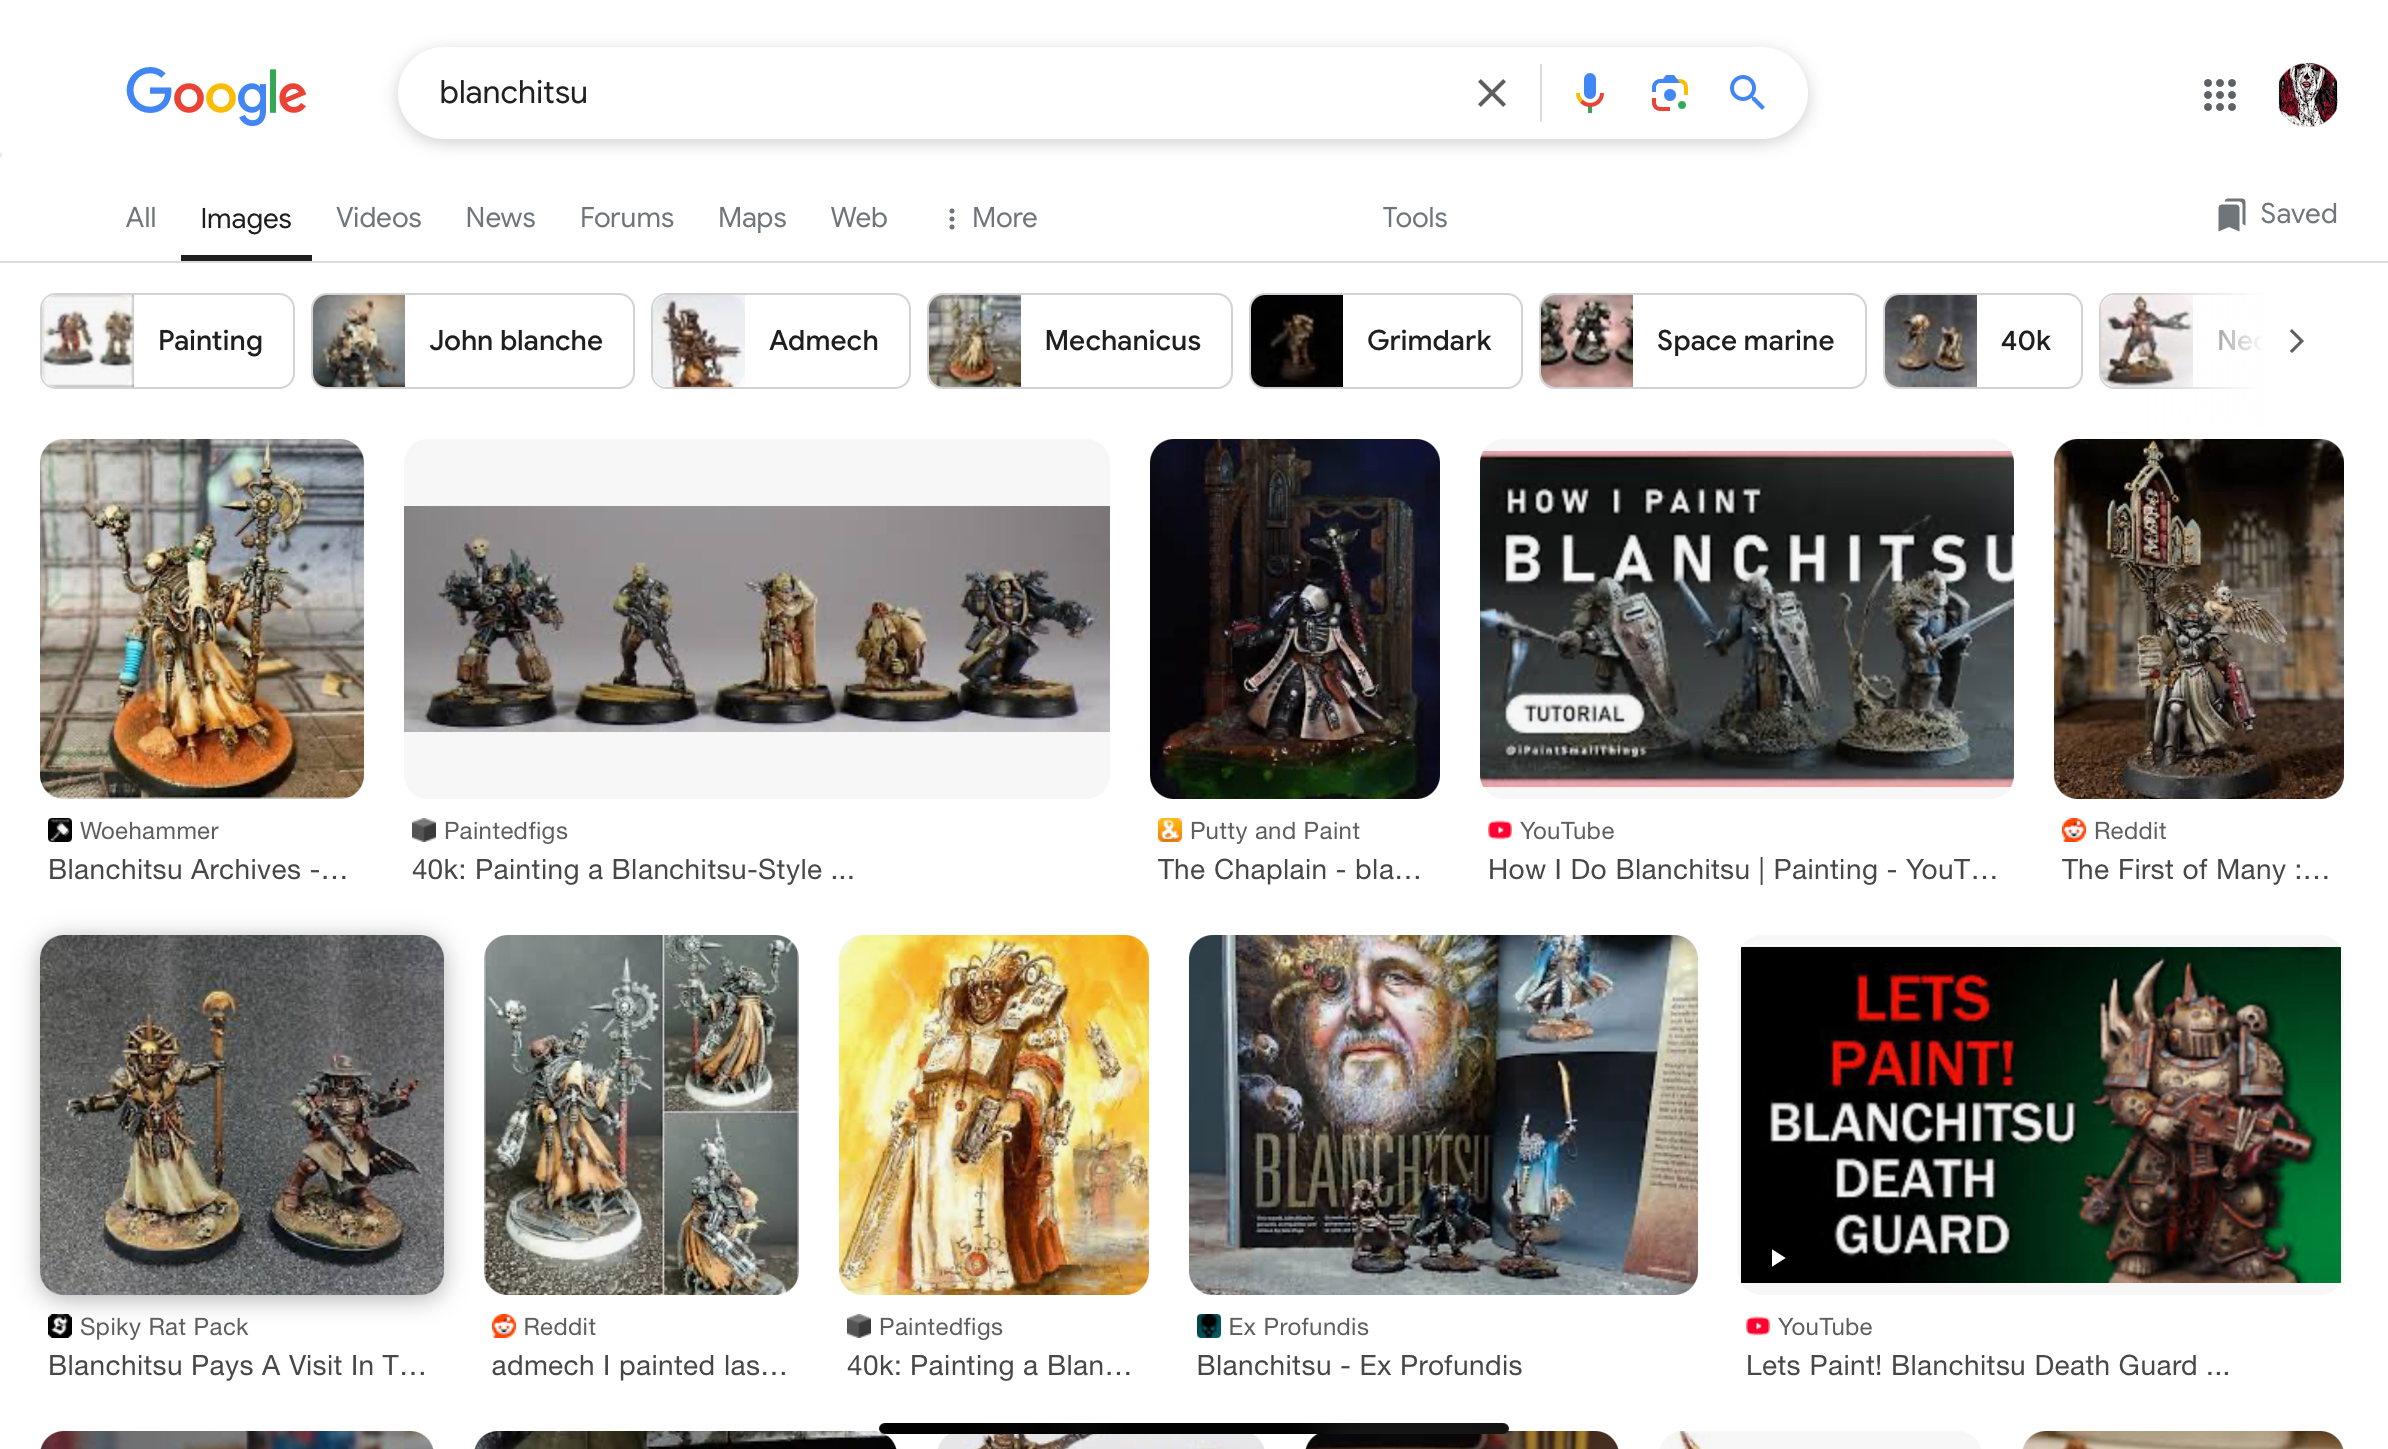Switch to the Videos tab
This screenshot has width=2388, height=1449.
[378, 218]
